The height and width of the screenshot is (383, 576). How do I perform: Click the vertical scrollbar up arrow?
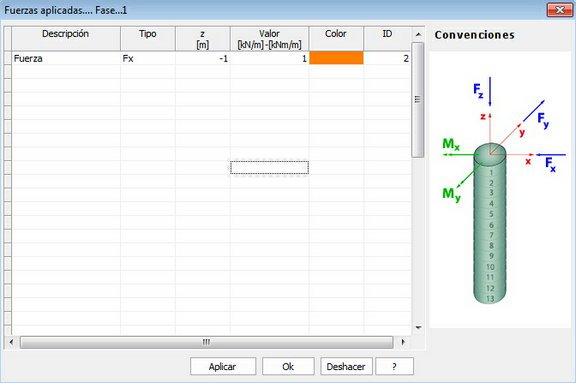418,35
